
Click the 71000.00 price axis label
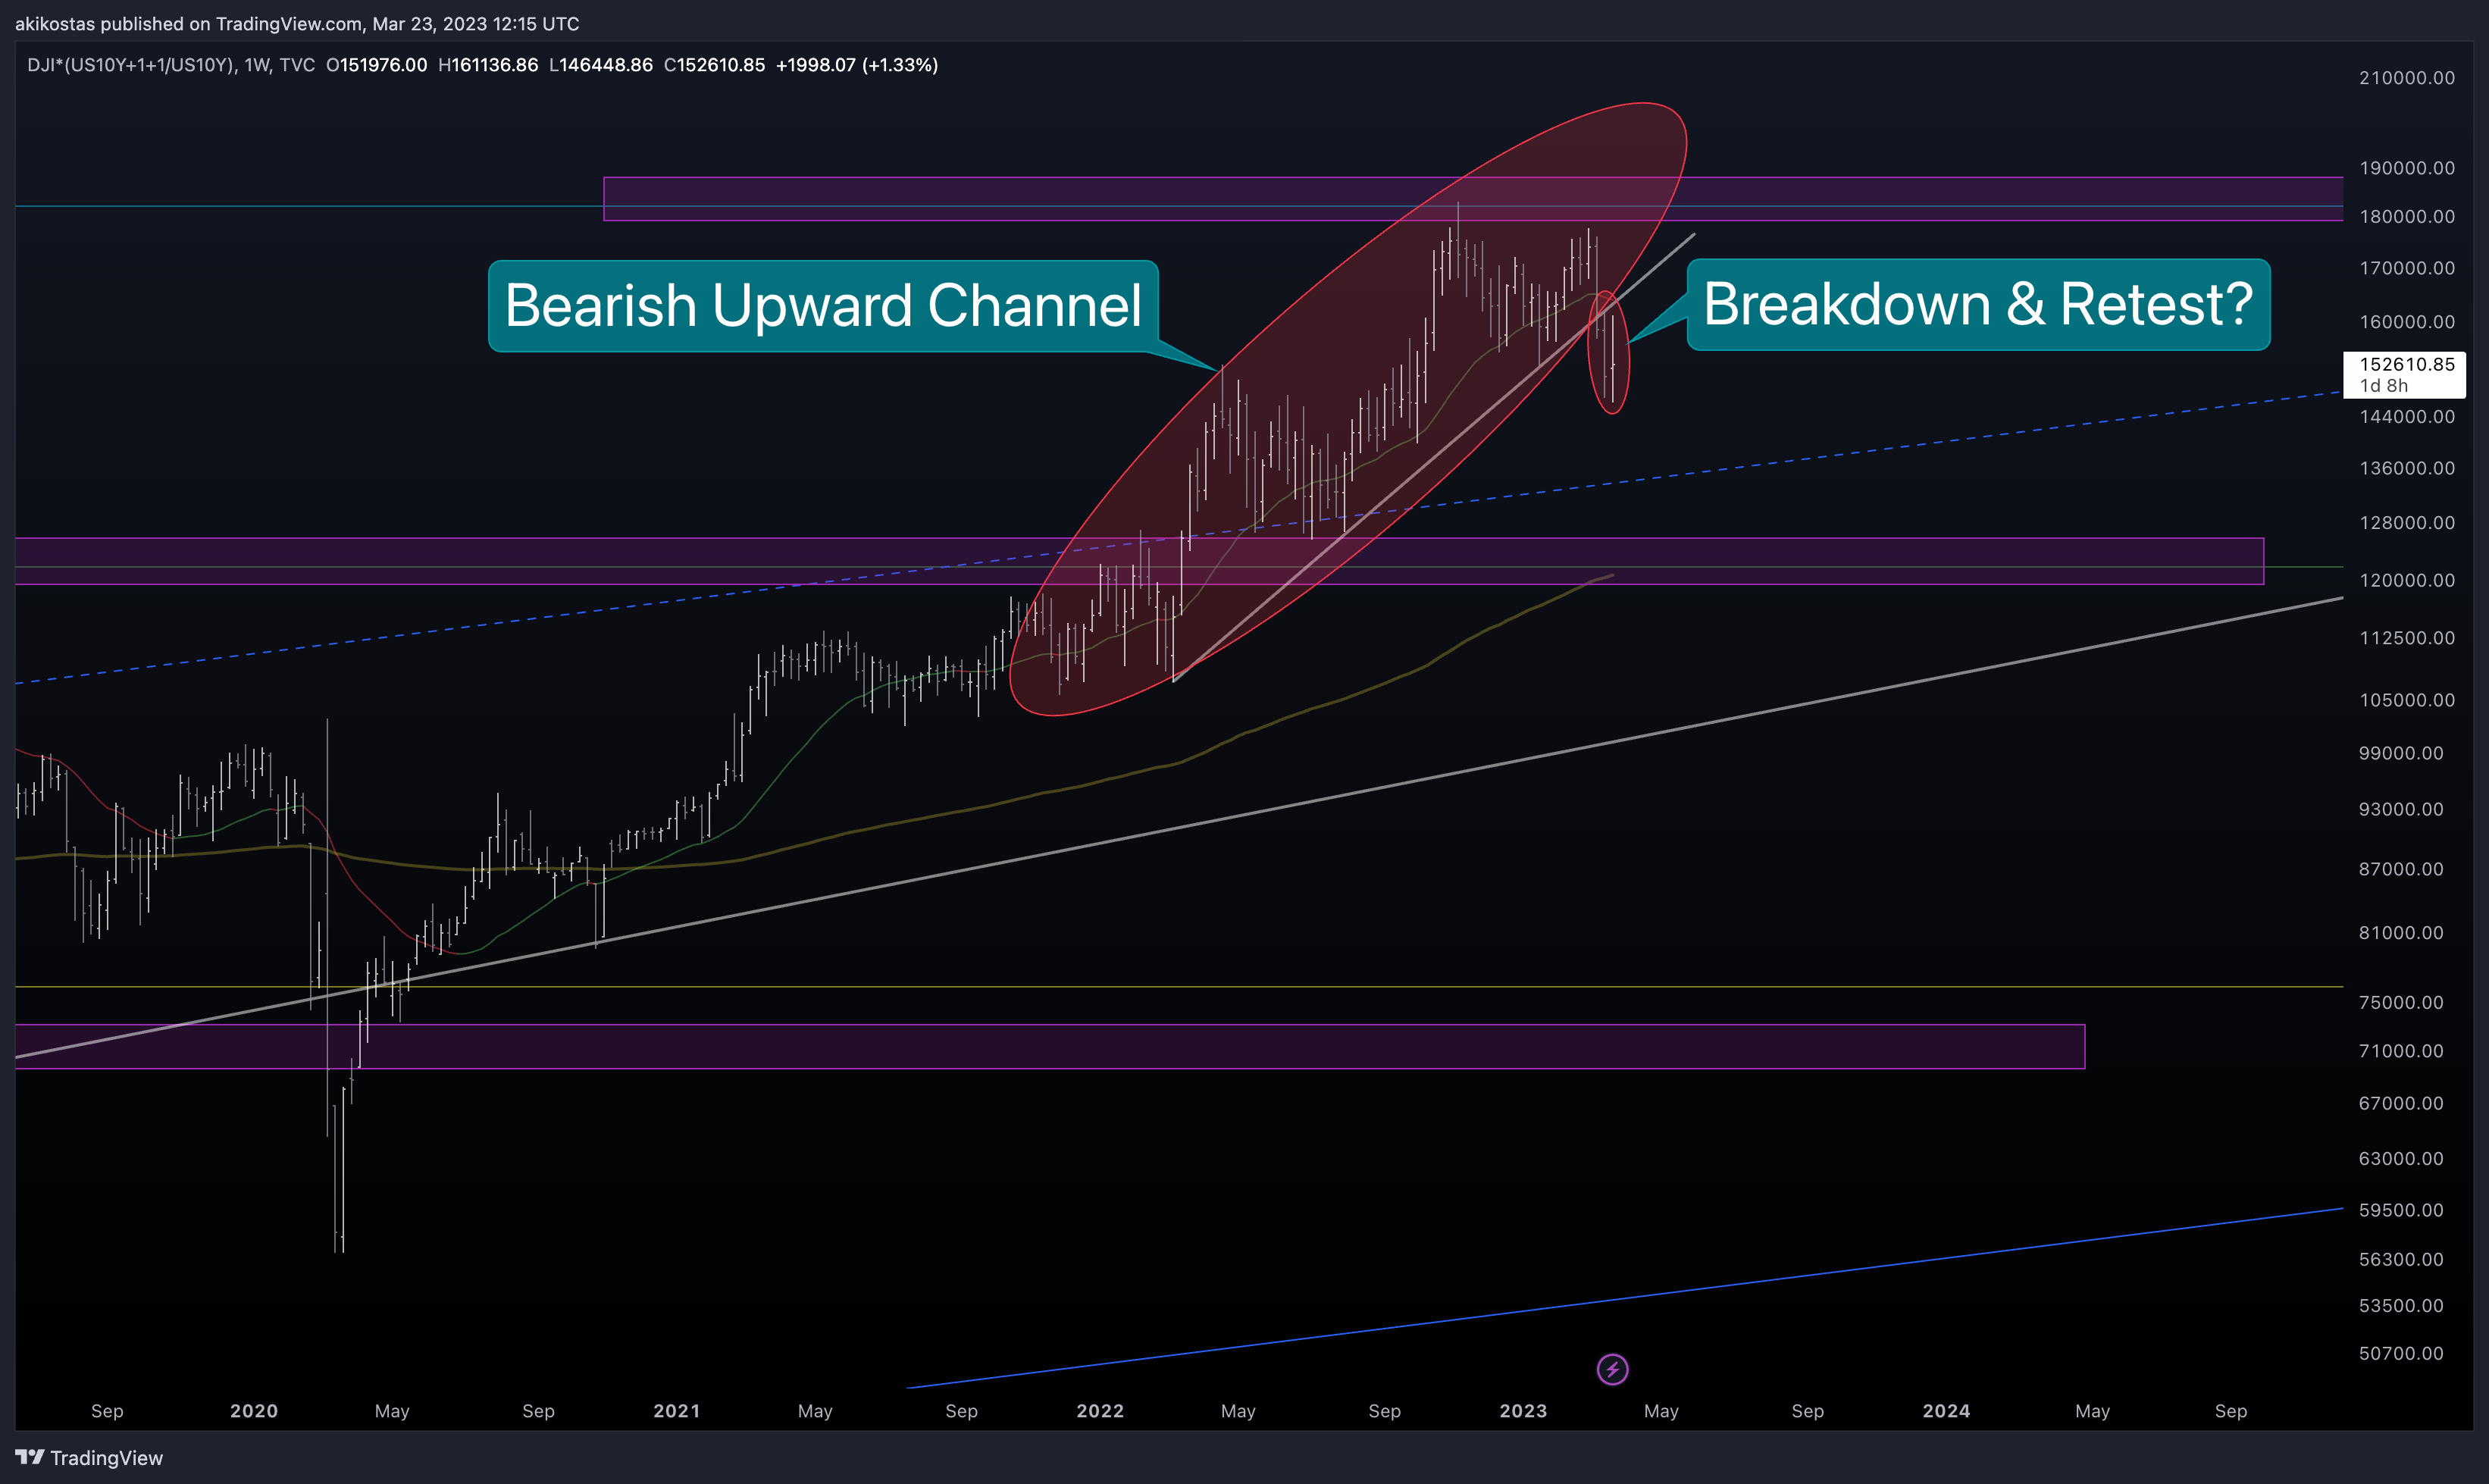2401,1051
